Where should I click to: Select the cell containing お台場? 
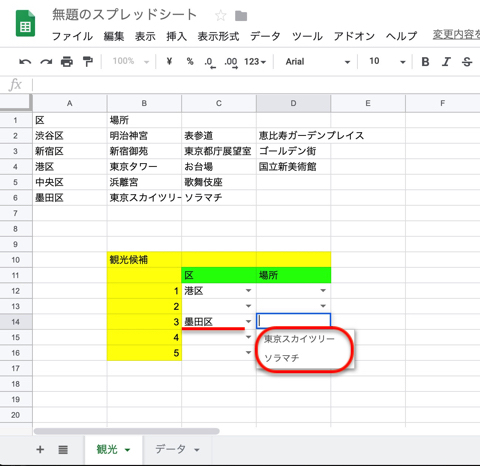pyautogui.click(x=219, y=167)
